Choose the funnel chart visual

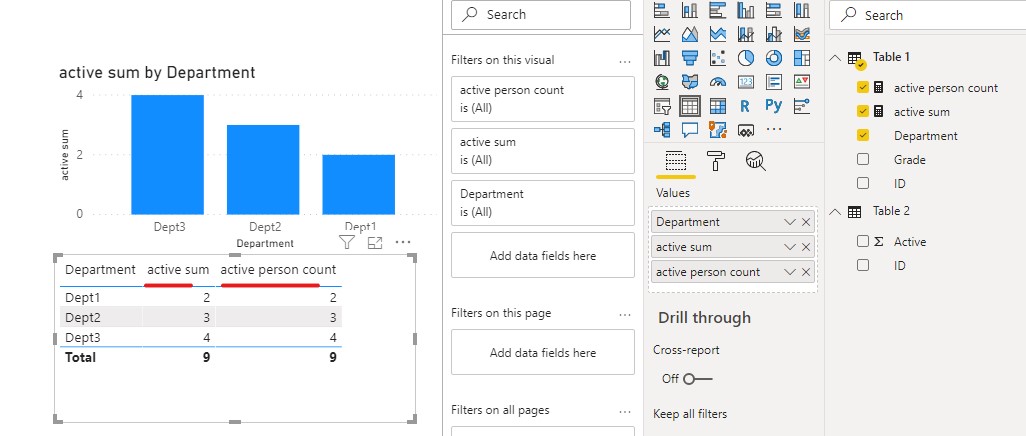point(690,58)
